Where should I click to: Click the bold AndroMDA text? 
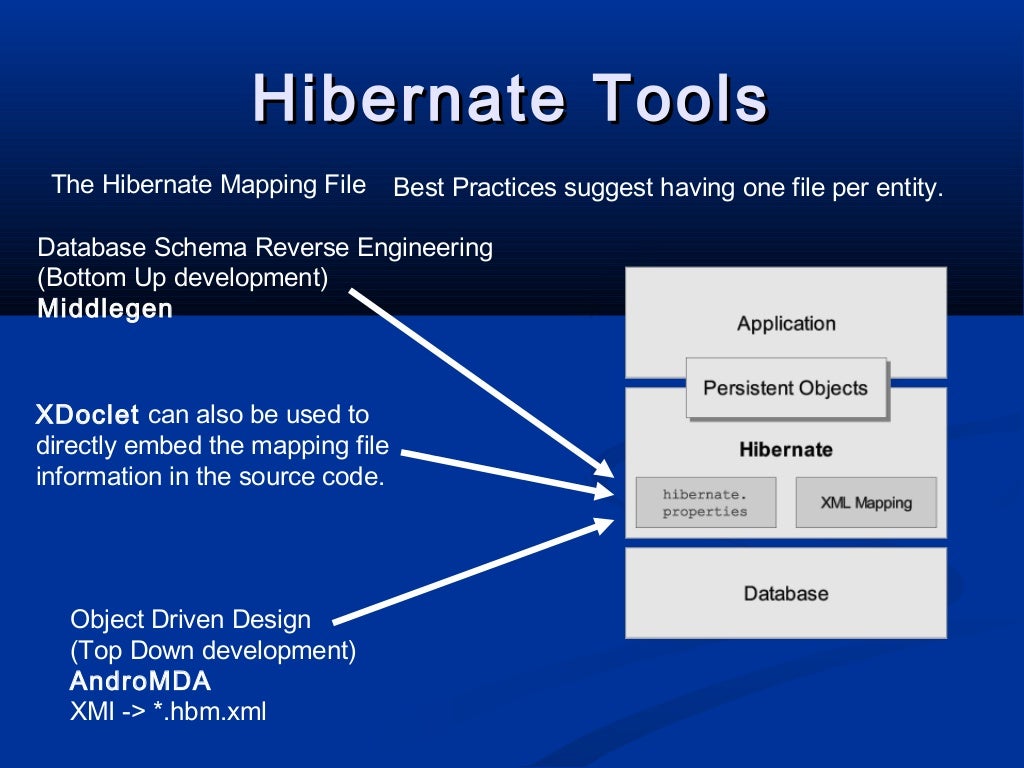click(x=140, y=681)
